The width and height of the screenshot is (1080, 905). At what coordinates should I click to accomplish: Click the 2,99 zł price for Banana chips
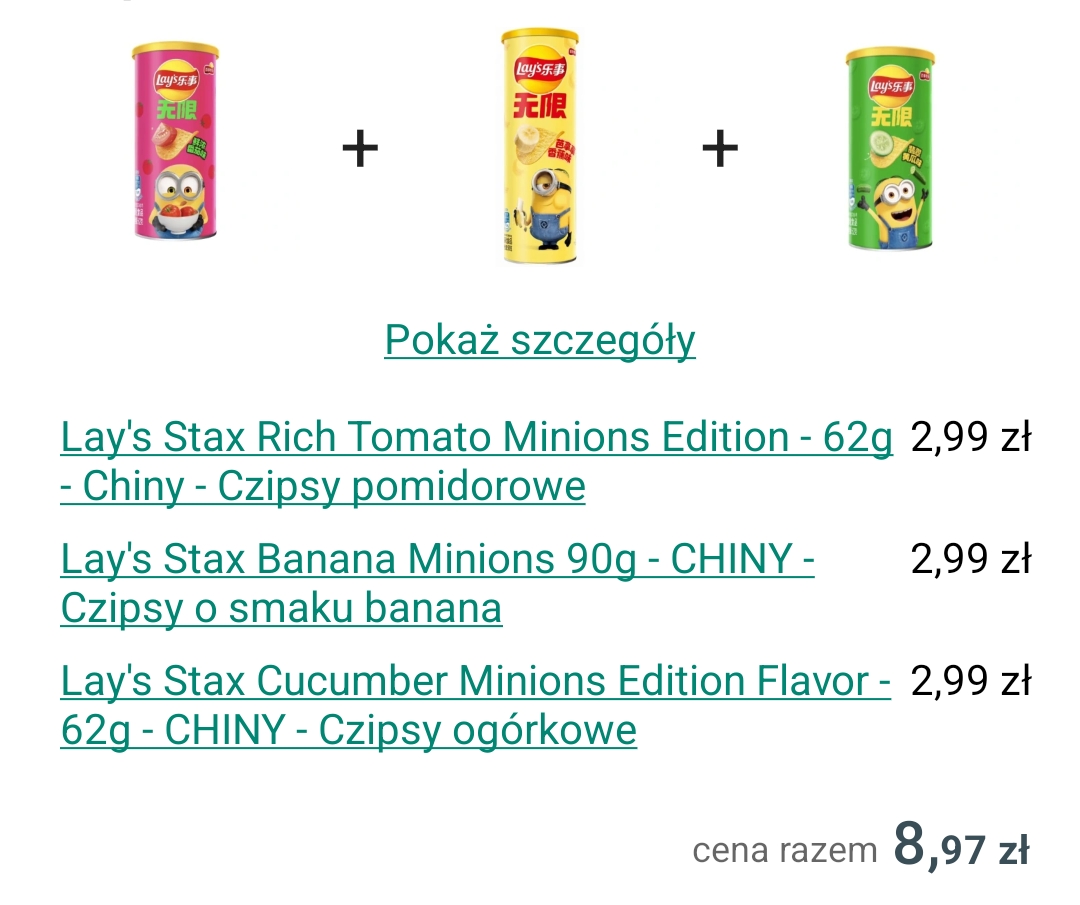pyautogui.click(x=970, y=560)
